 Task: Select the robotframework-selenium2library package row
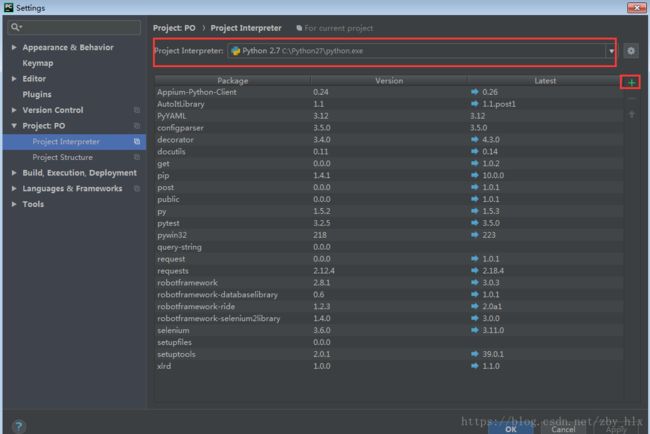click(389, 318)
